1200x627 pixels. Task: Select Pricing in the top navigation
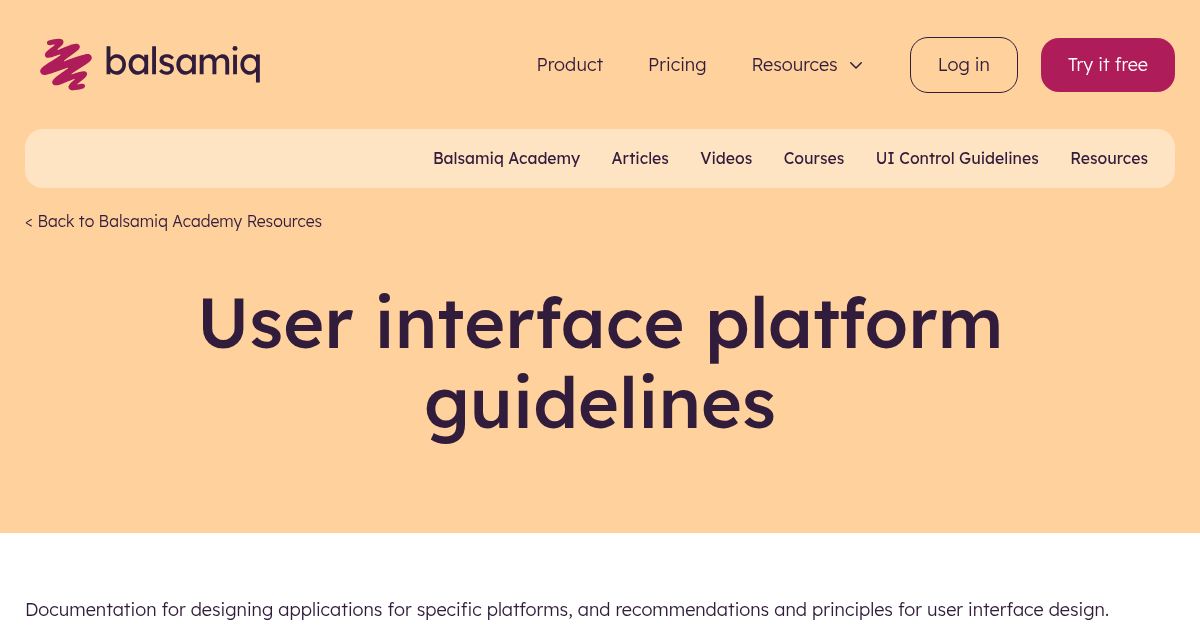tap(677, 65)
